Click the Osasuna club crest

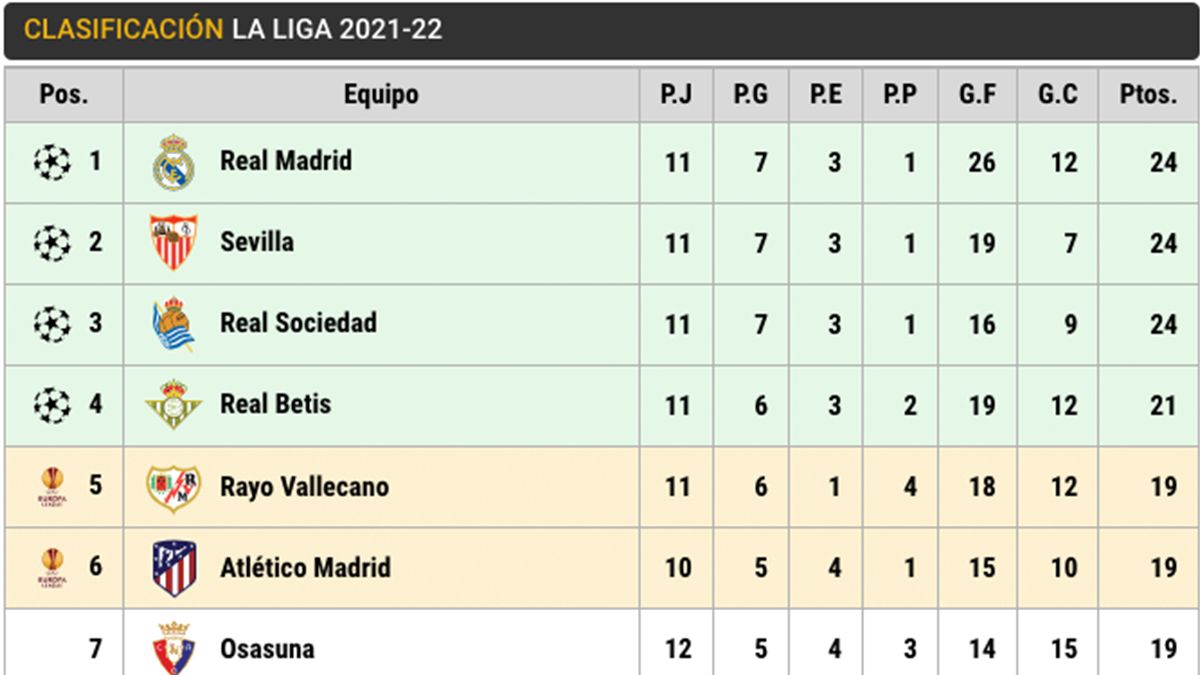174,648
